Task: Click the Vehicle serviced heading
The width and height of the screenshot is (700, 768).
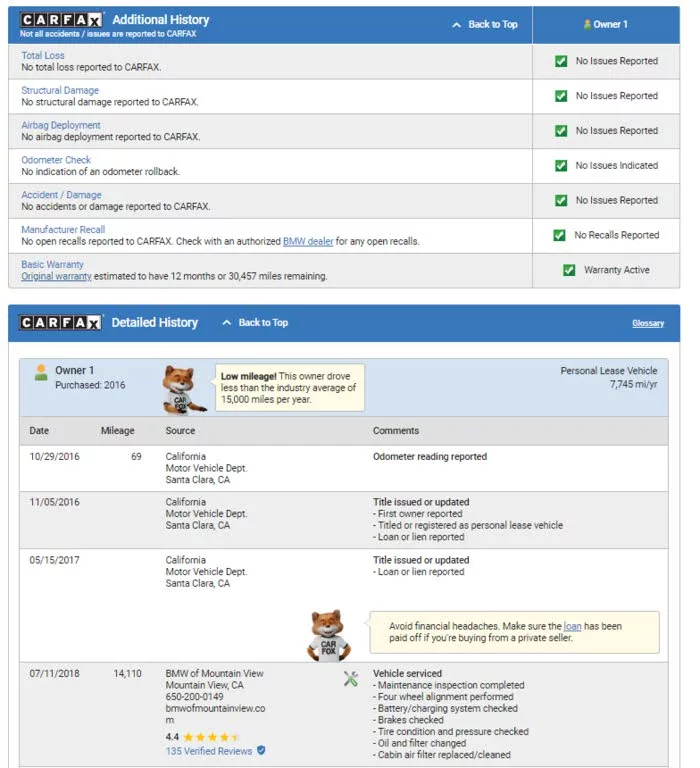Action: pos(408,673)
